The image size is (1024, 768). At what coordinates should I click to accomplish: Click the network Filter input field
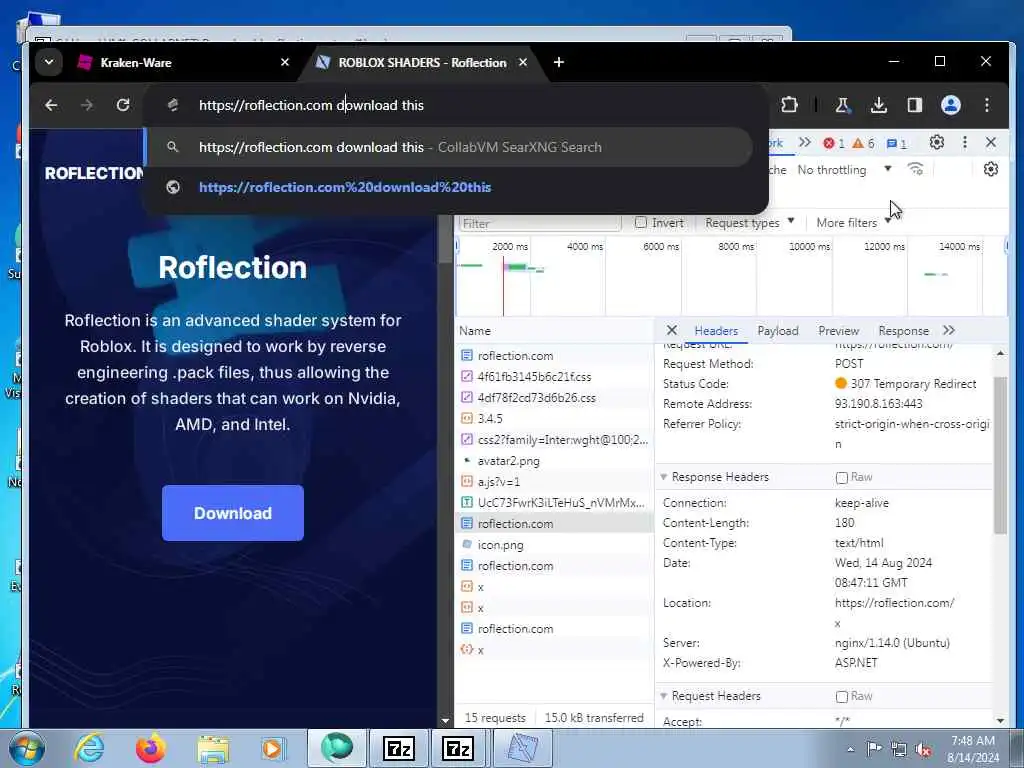point(540,223)
